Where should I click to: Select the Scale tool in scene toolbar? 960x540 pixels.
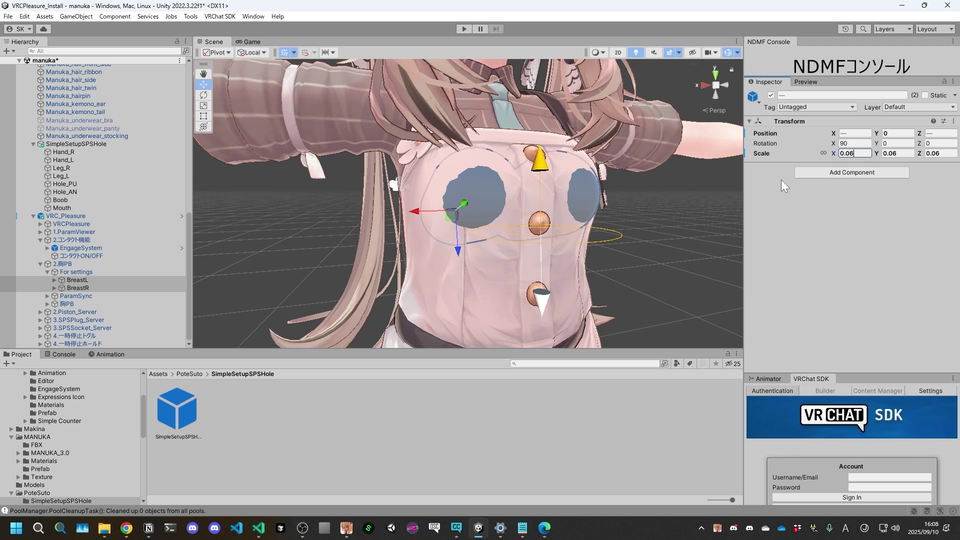[x=203, y=105]
